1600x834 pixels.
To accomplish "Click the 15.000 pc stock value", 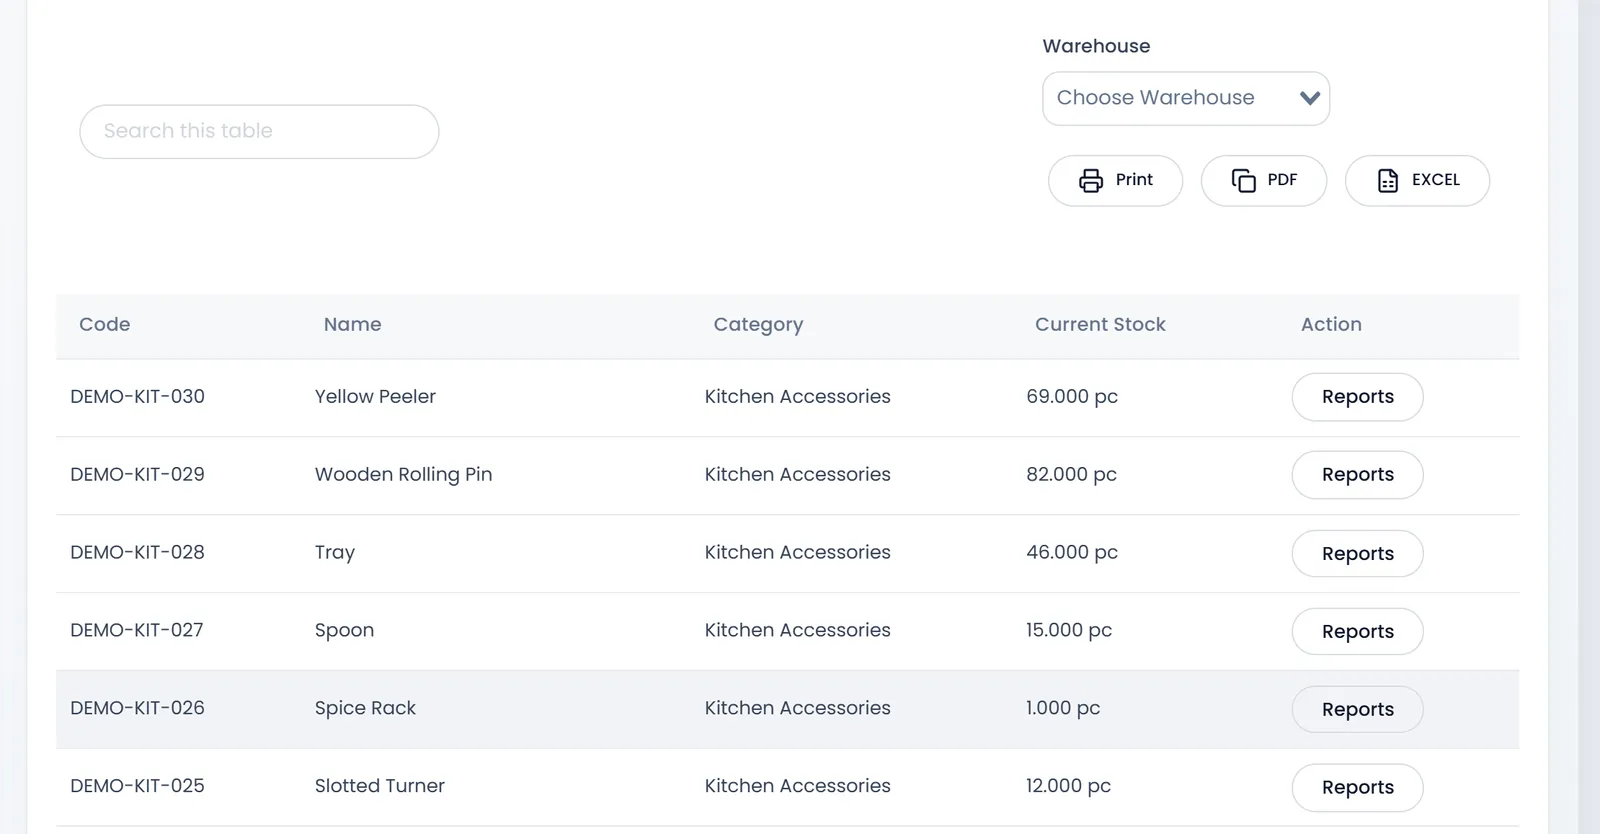I will pos(1069,630).
